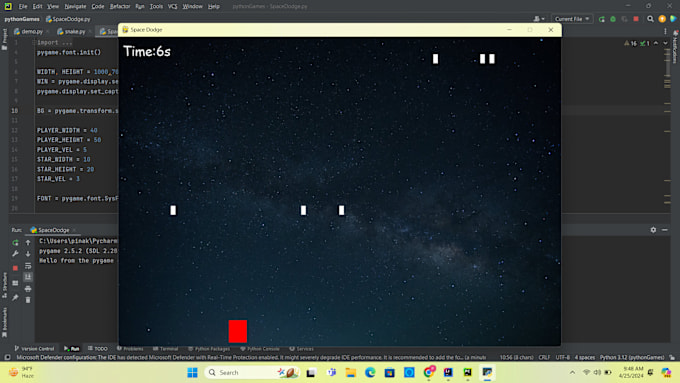Open the Windows Start menu
The image size is (680, 383).
pyautogui.click(x=193, y=373)
